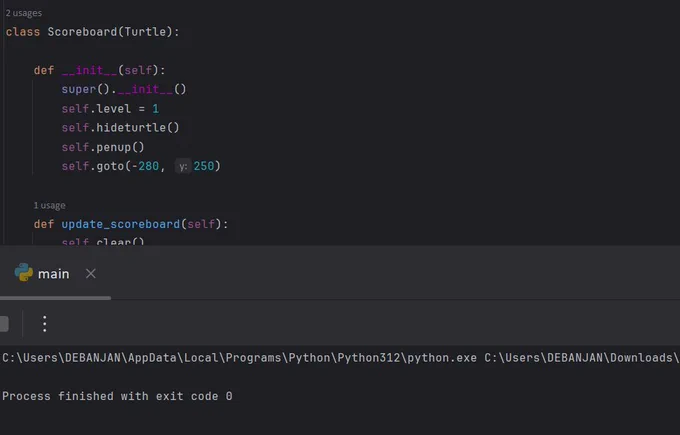This screenshot has width=680, height=435.
Task: Click the 'self.level = 1' line
Action: [x=110, y=108]
